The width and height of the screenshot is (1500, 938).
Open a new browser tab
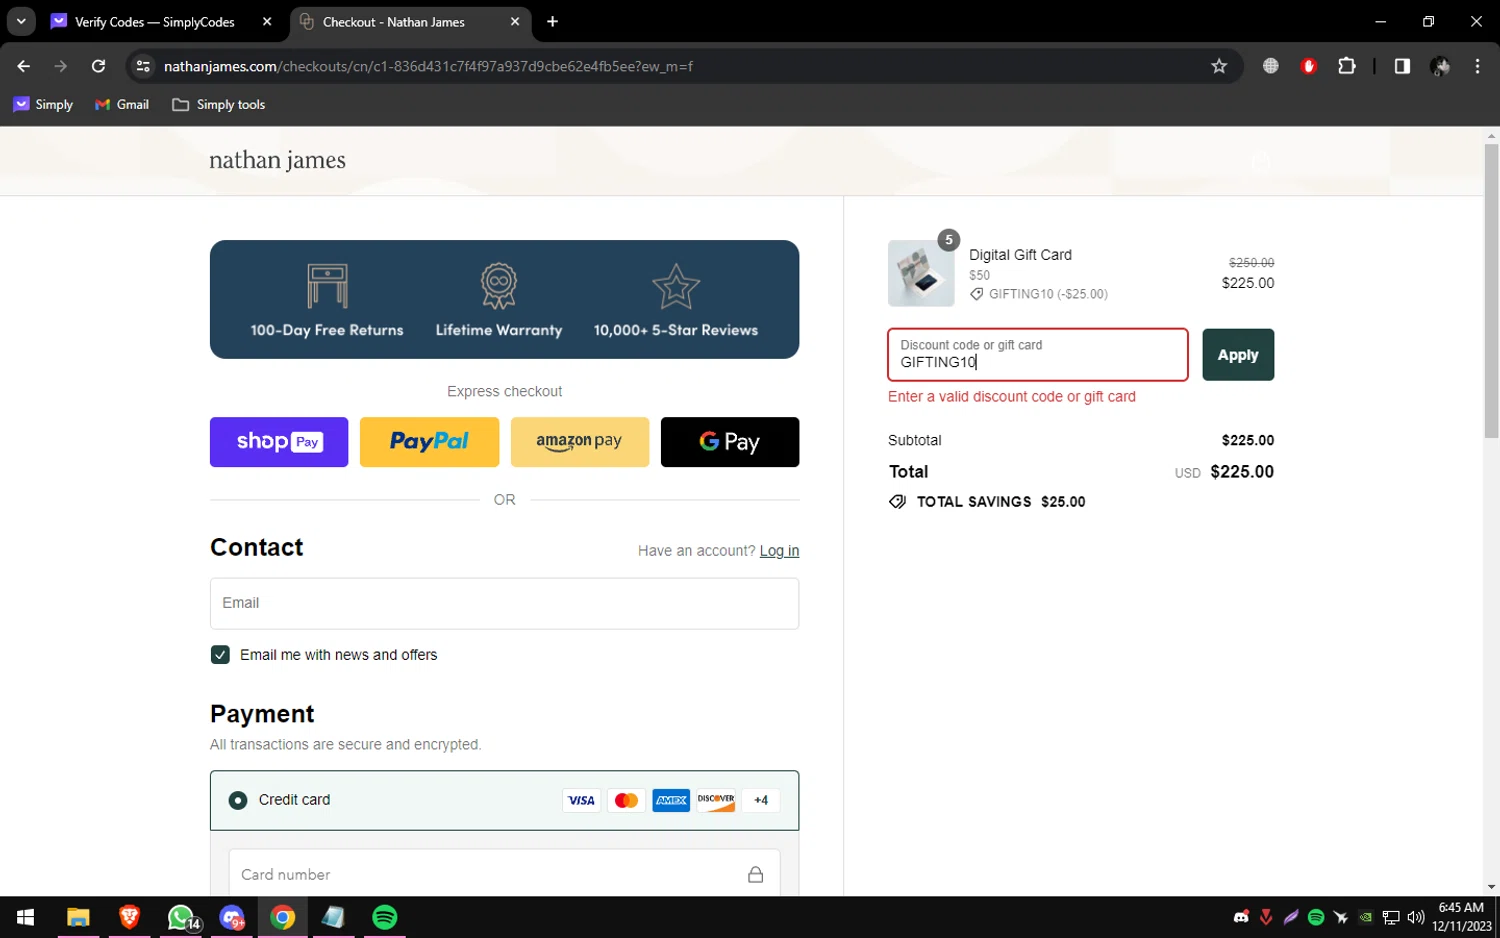point(552,22)
